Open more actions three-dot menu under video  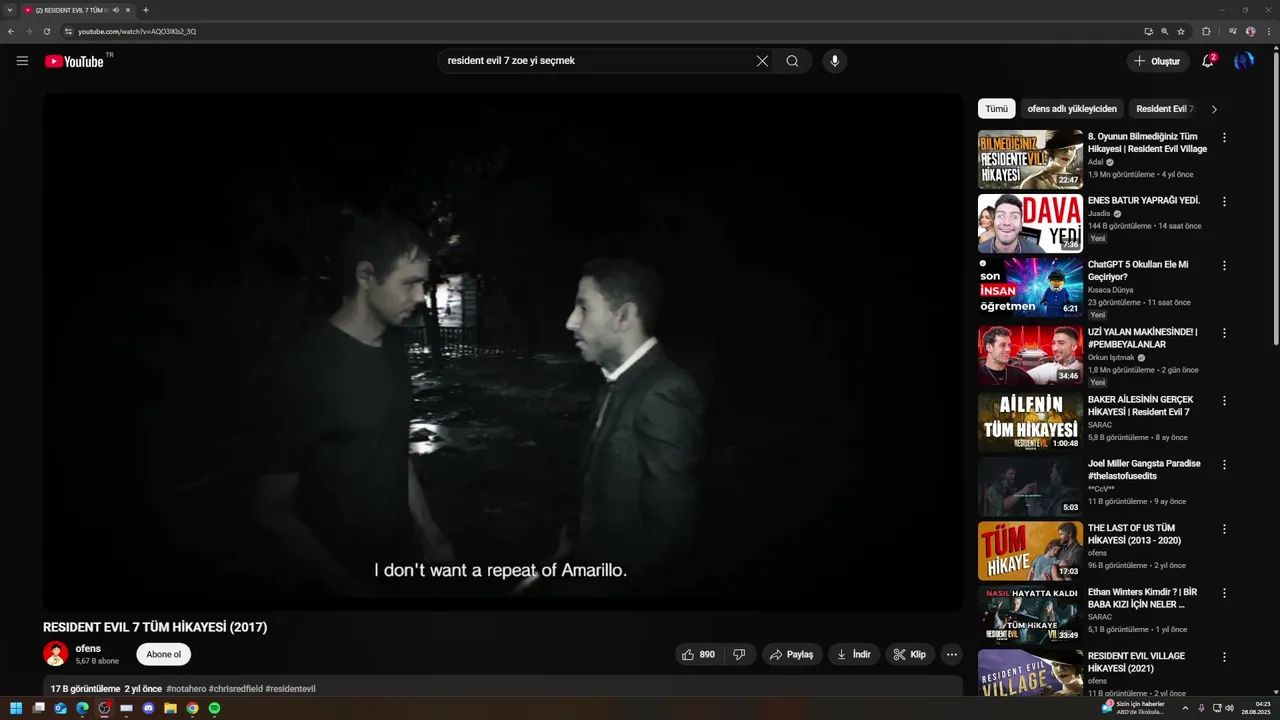pos(952,654)
